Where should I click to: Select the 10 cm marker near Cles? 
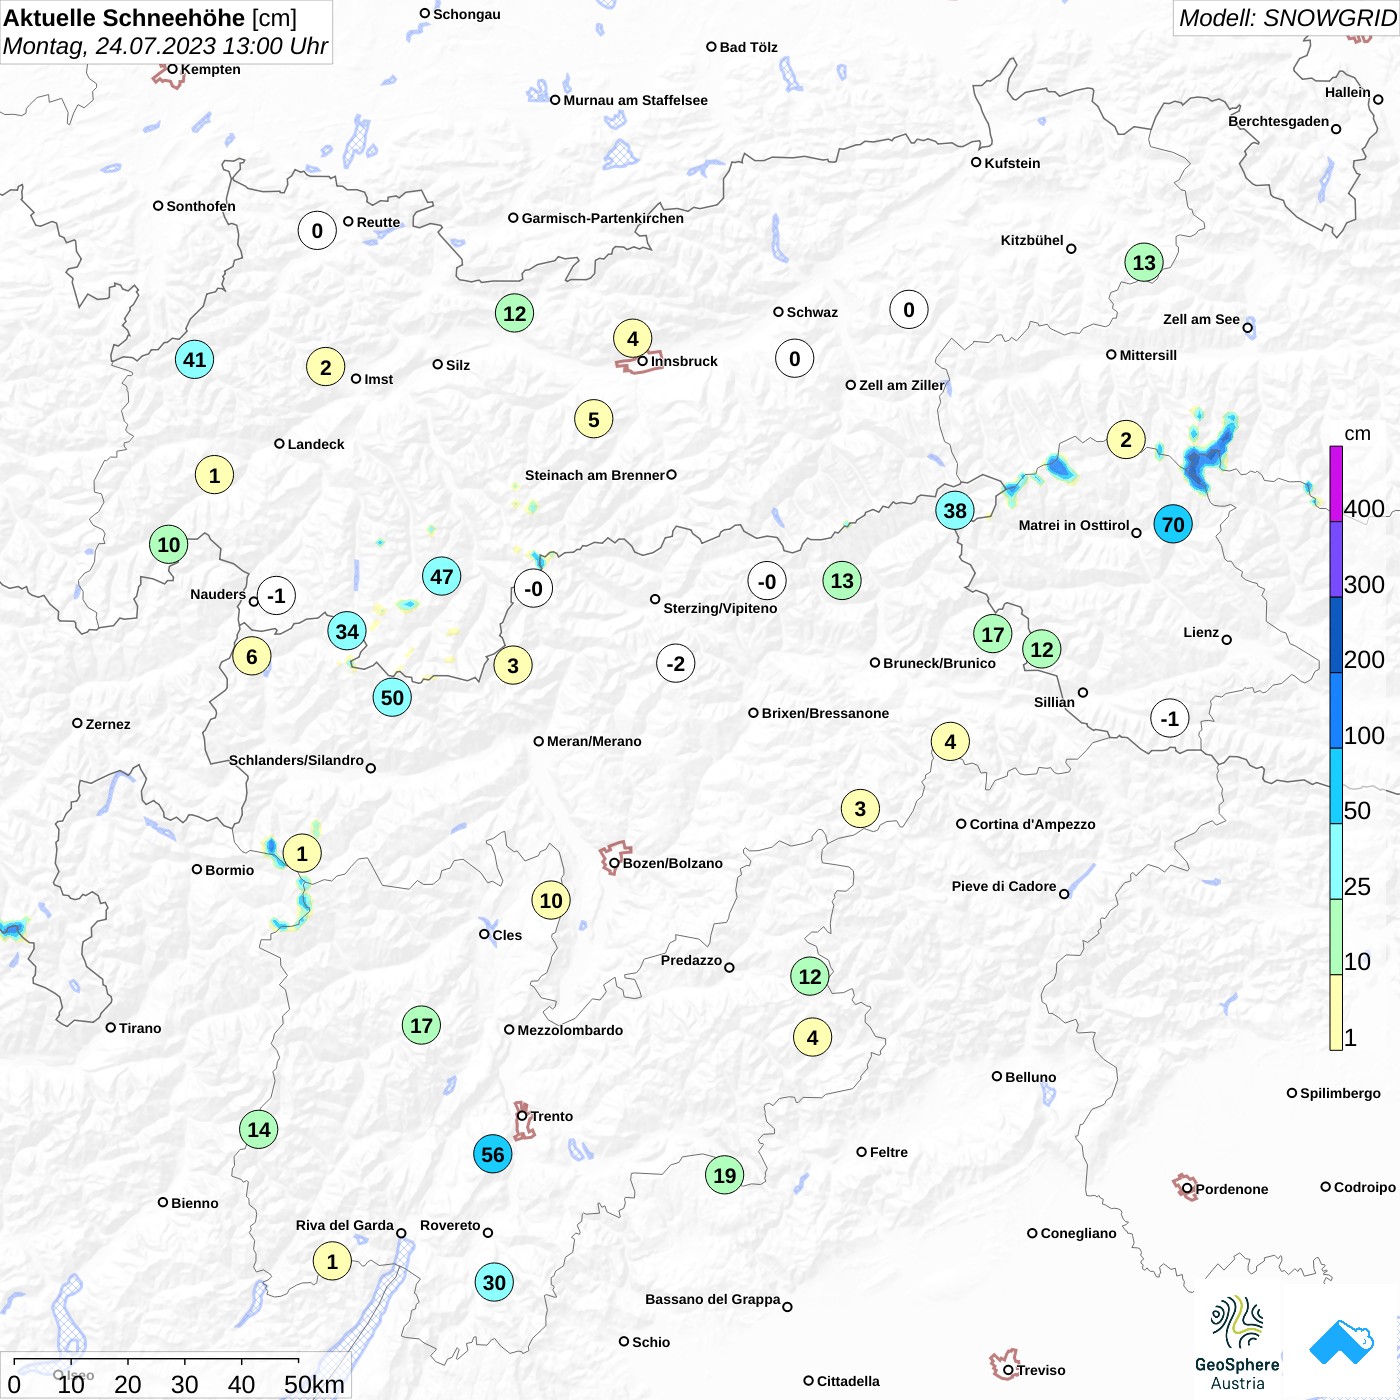click(x=551, y=900)
